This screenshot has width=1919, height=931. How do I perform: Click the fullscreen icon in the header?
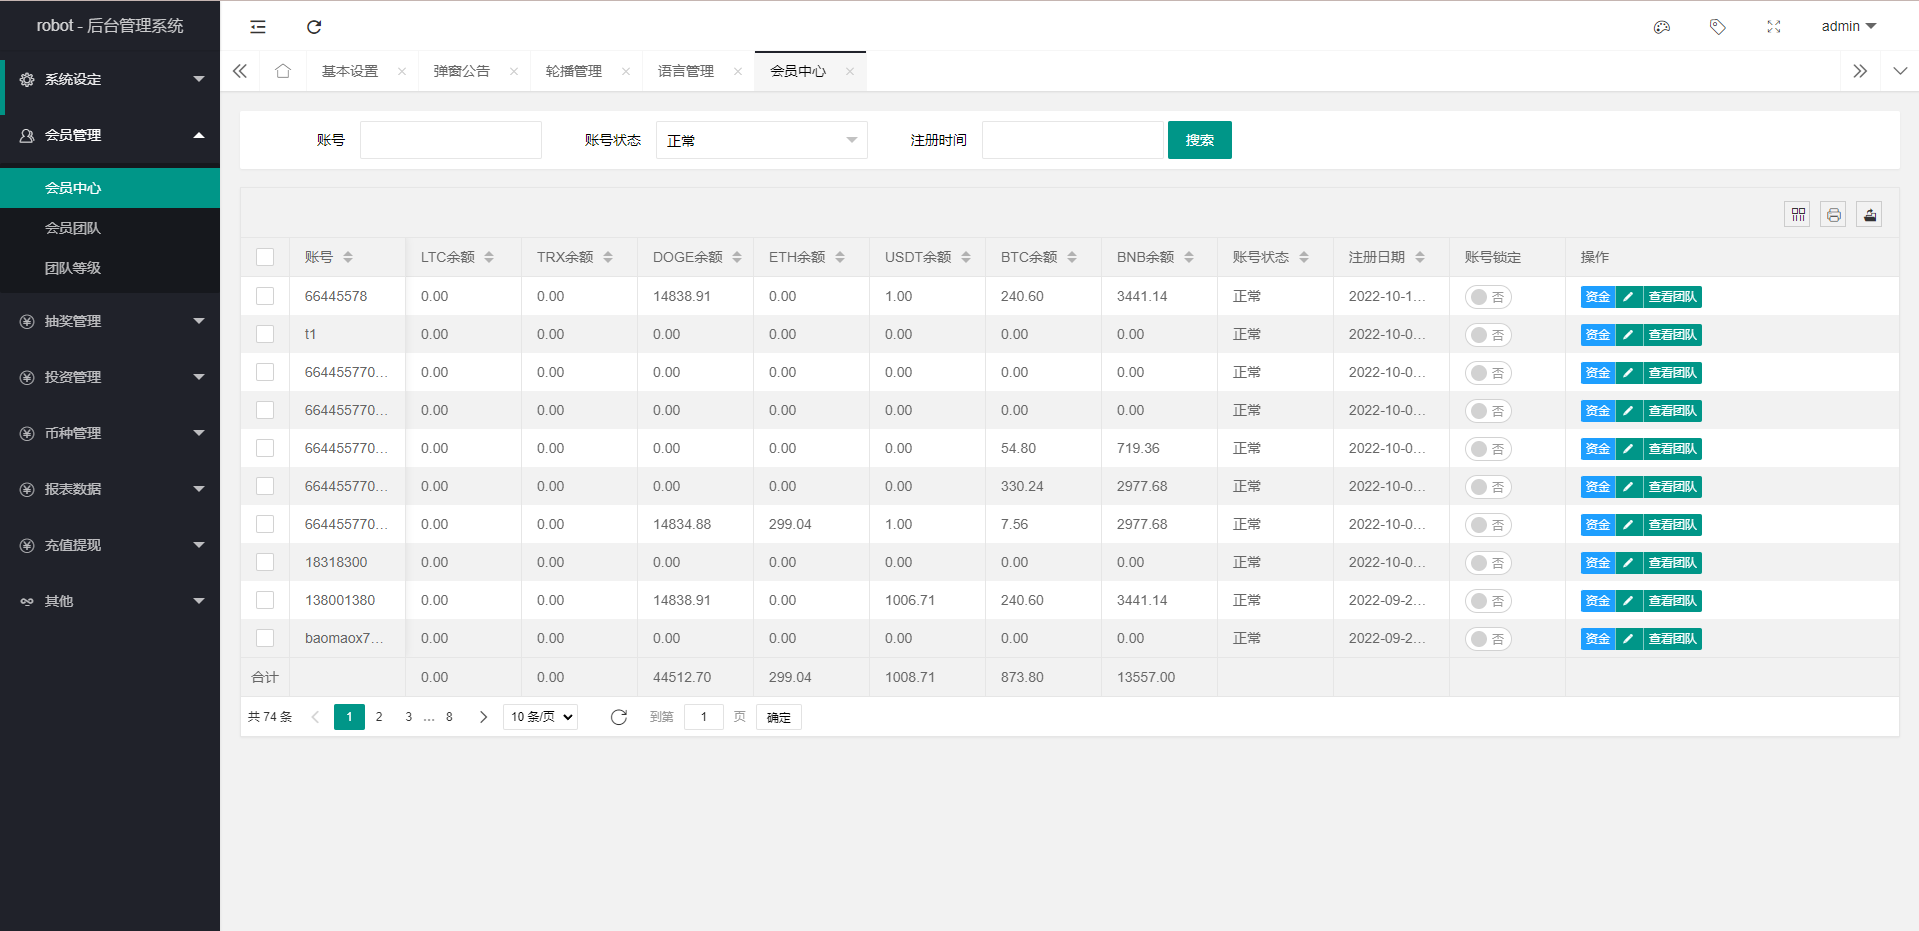coord(1773,27)
